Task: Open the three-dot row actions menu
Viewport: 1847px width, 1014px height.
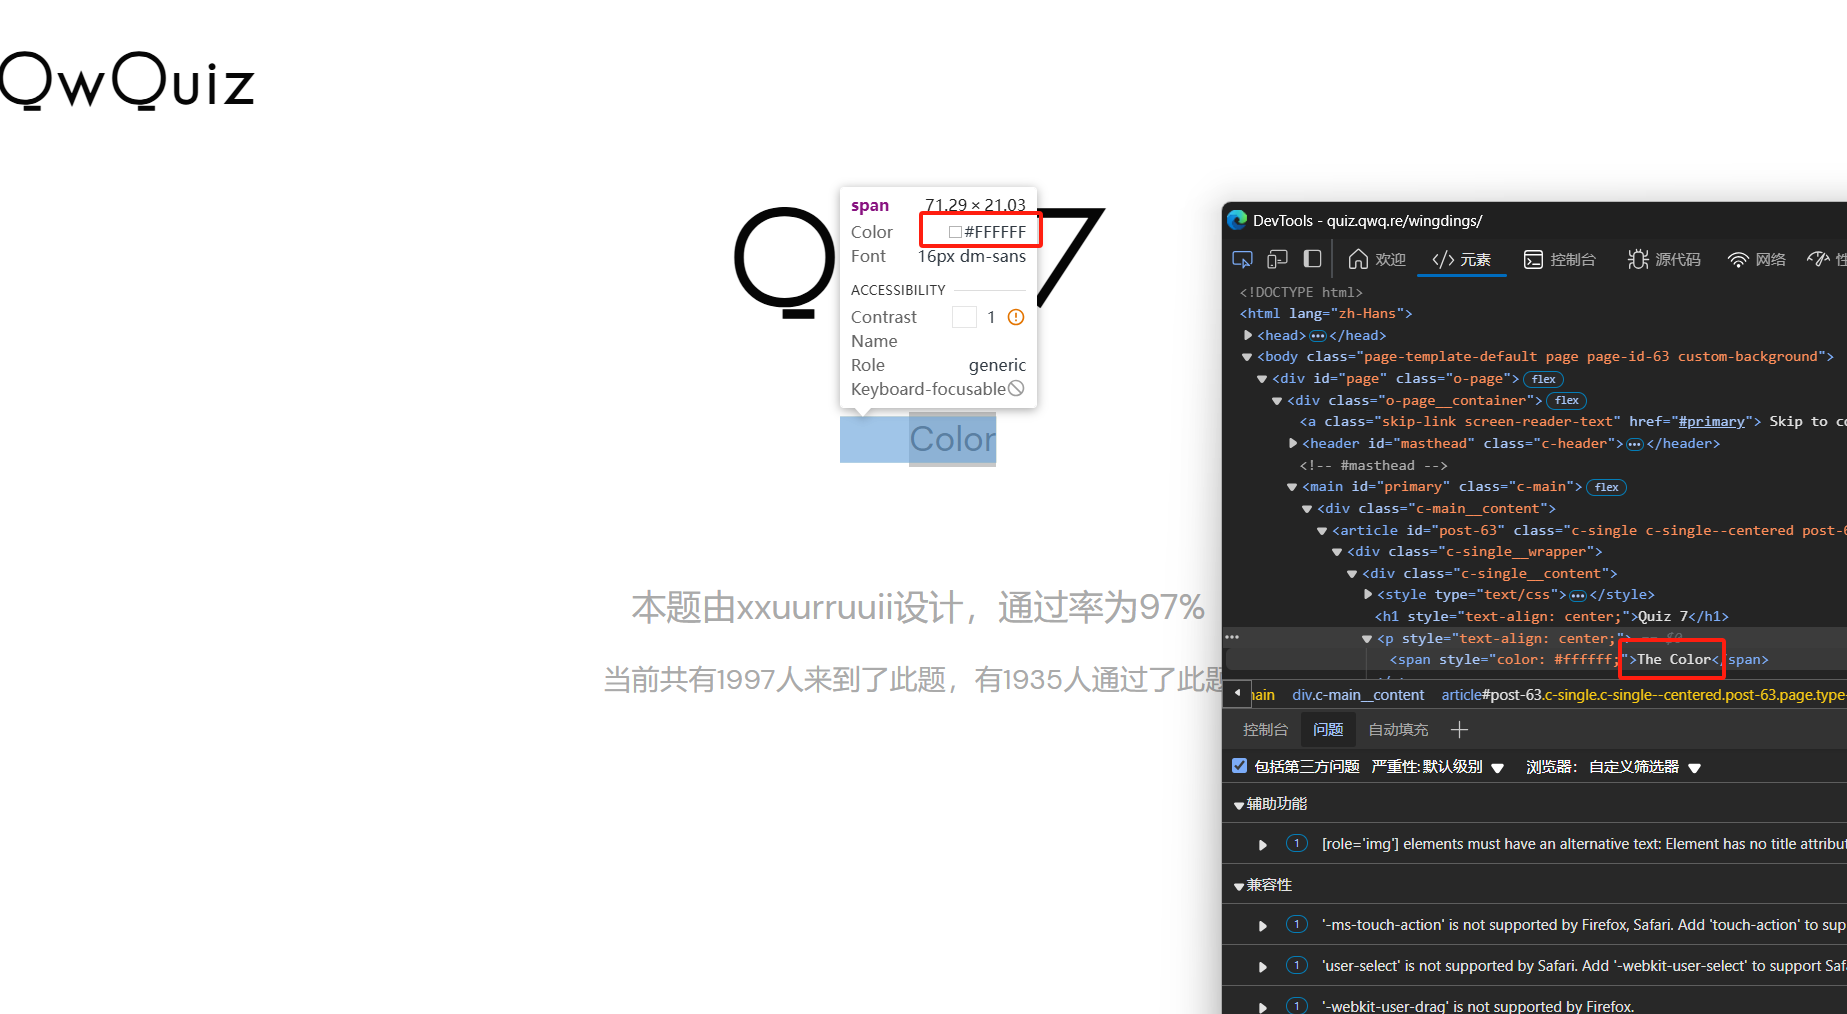Action: tap(1232, 637)
